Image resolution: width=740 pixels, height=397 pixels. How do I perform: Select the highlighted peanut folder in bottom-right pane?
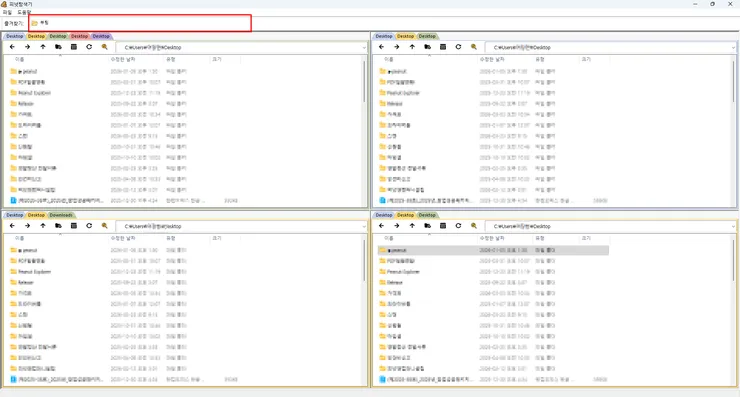[493, 250]
